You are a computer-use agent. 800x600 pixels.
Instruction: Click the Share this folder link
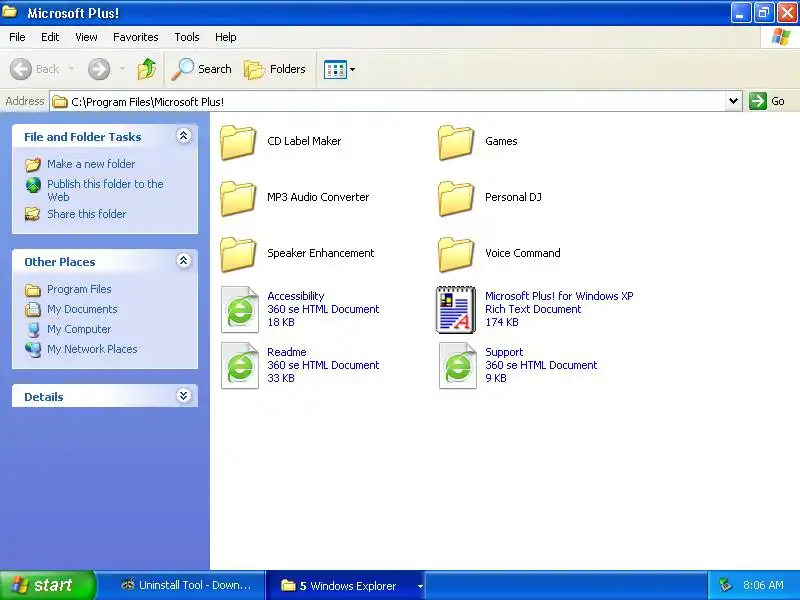click(x=87, y=214)
